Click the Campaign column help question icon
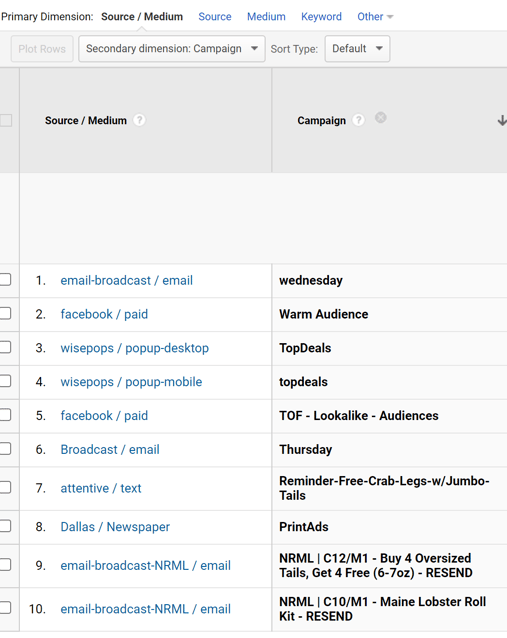507x638 pixels. [x=358, y=120]
